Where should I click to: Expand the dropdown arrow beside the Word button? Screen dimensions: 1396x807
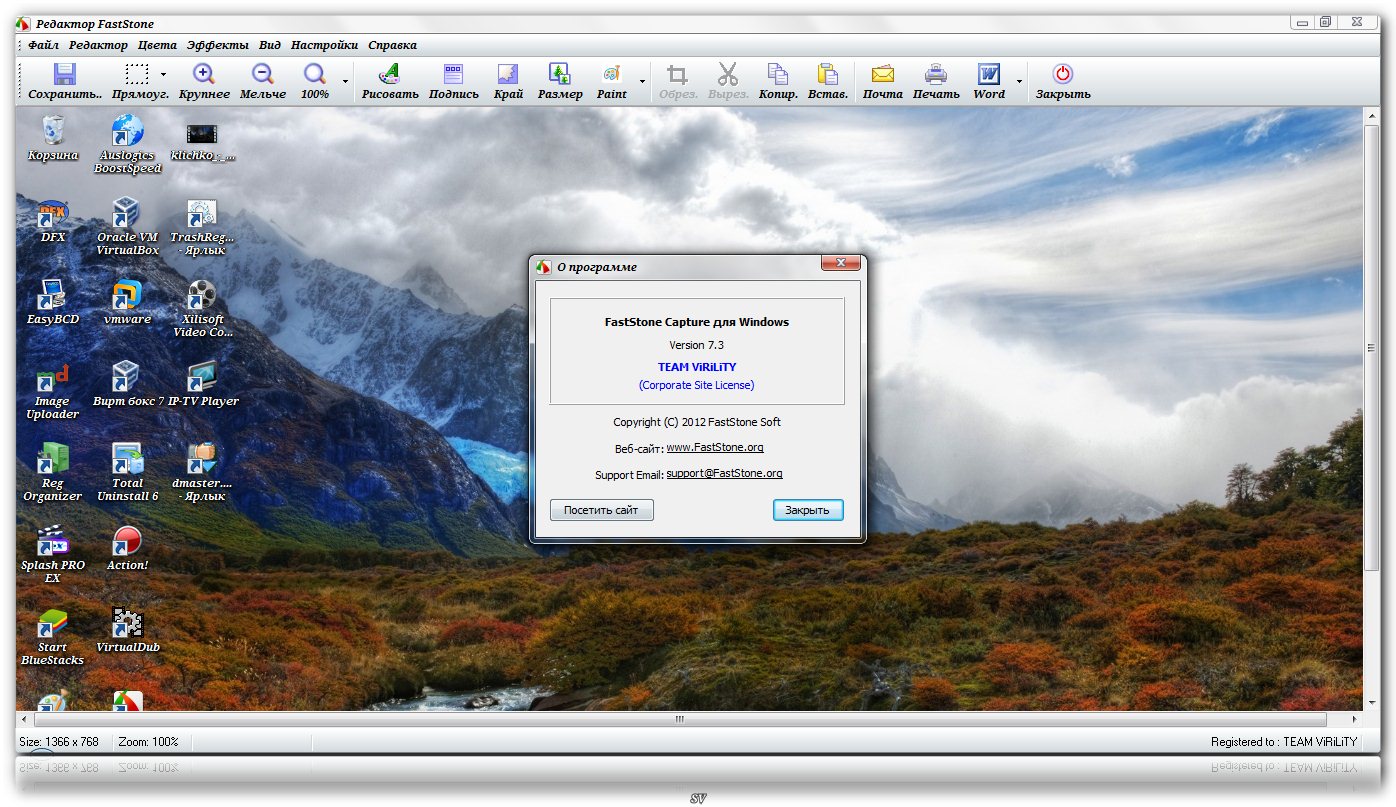[1019, 81]
